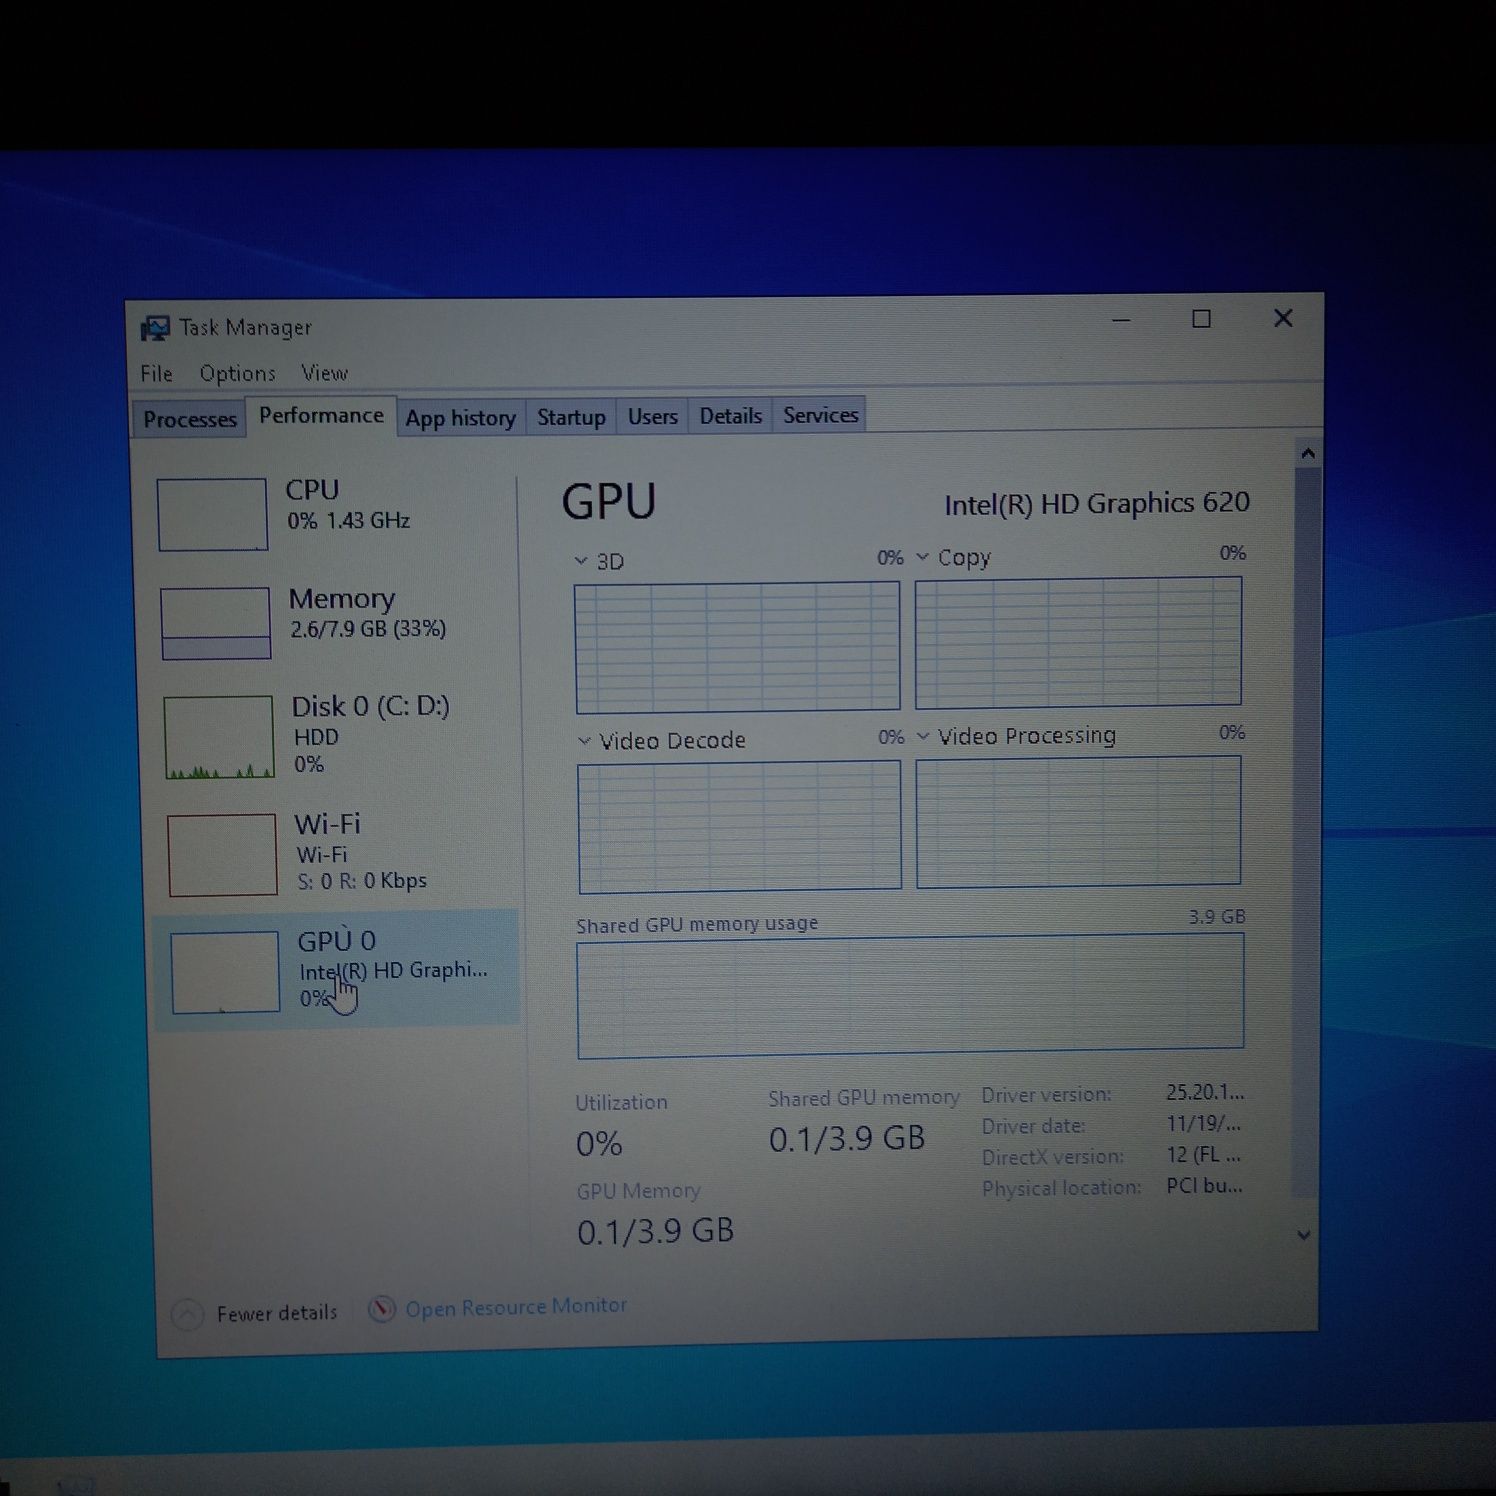1496x1496 pixels.
Task: Click the Wi-Fi throughput mini graph
Action: pos(222,855)
